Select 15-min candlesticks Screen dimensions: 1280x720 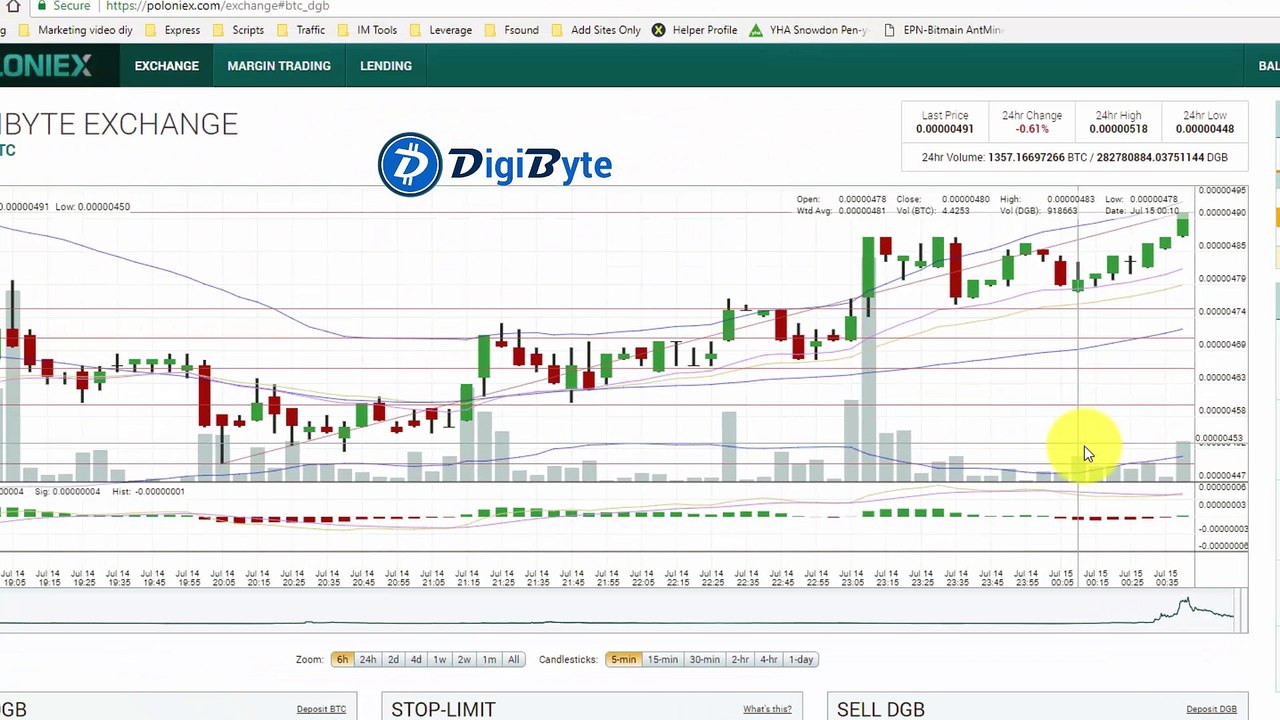[662, 660]
